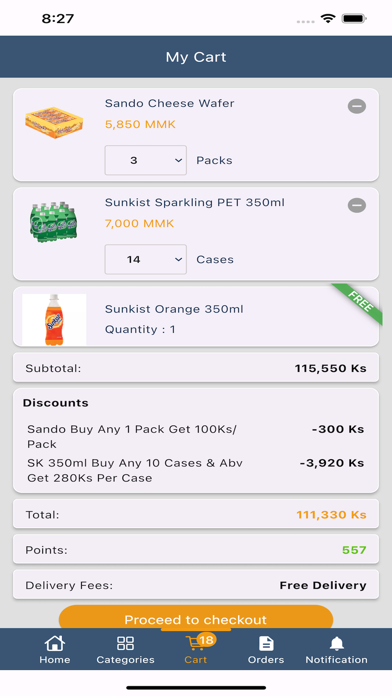392x696 pixels.
Task: Open the Categories grid icon
Action: pyautogui.click(x=125, y=643)
